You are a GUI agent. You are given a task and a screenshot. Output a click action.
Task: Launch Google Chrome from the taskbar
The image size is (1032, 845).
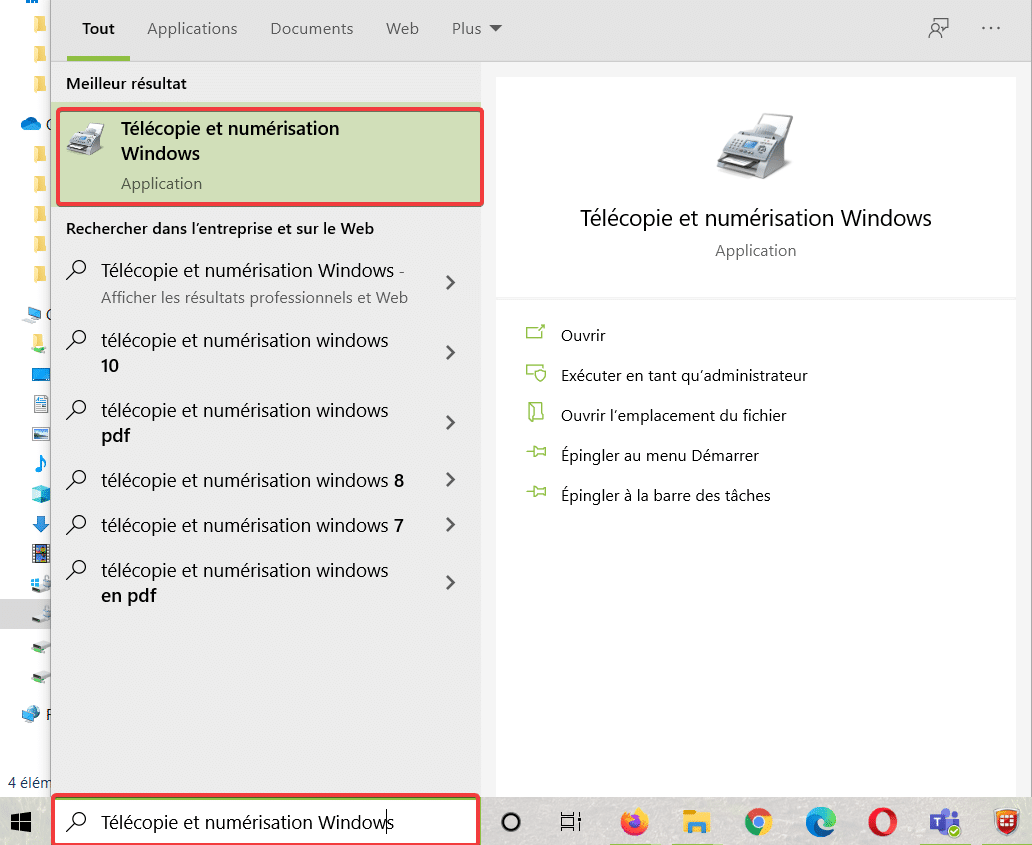click(758, 822)
